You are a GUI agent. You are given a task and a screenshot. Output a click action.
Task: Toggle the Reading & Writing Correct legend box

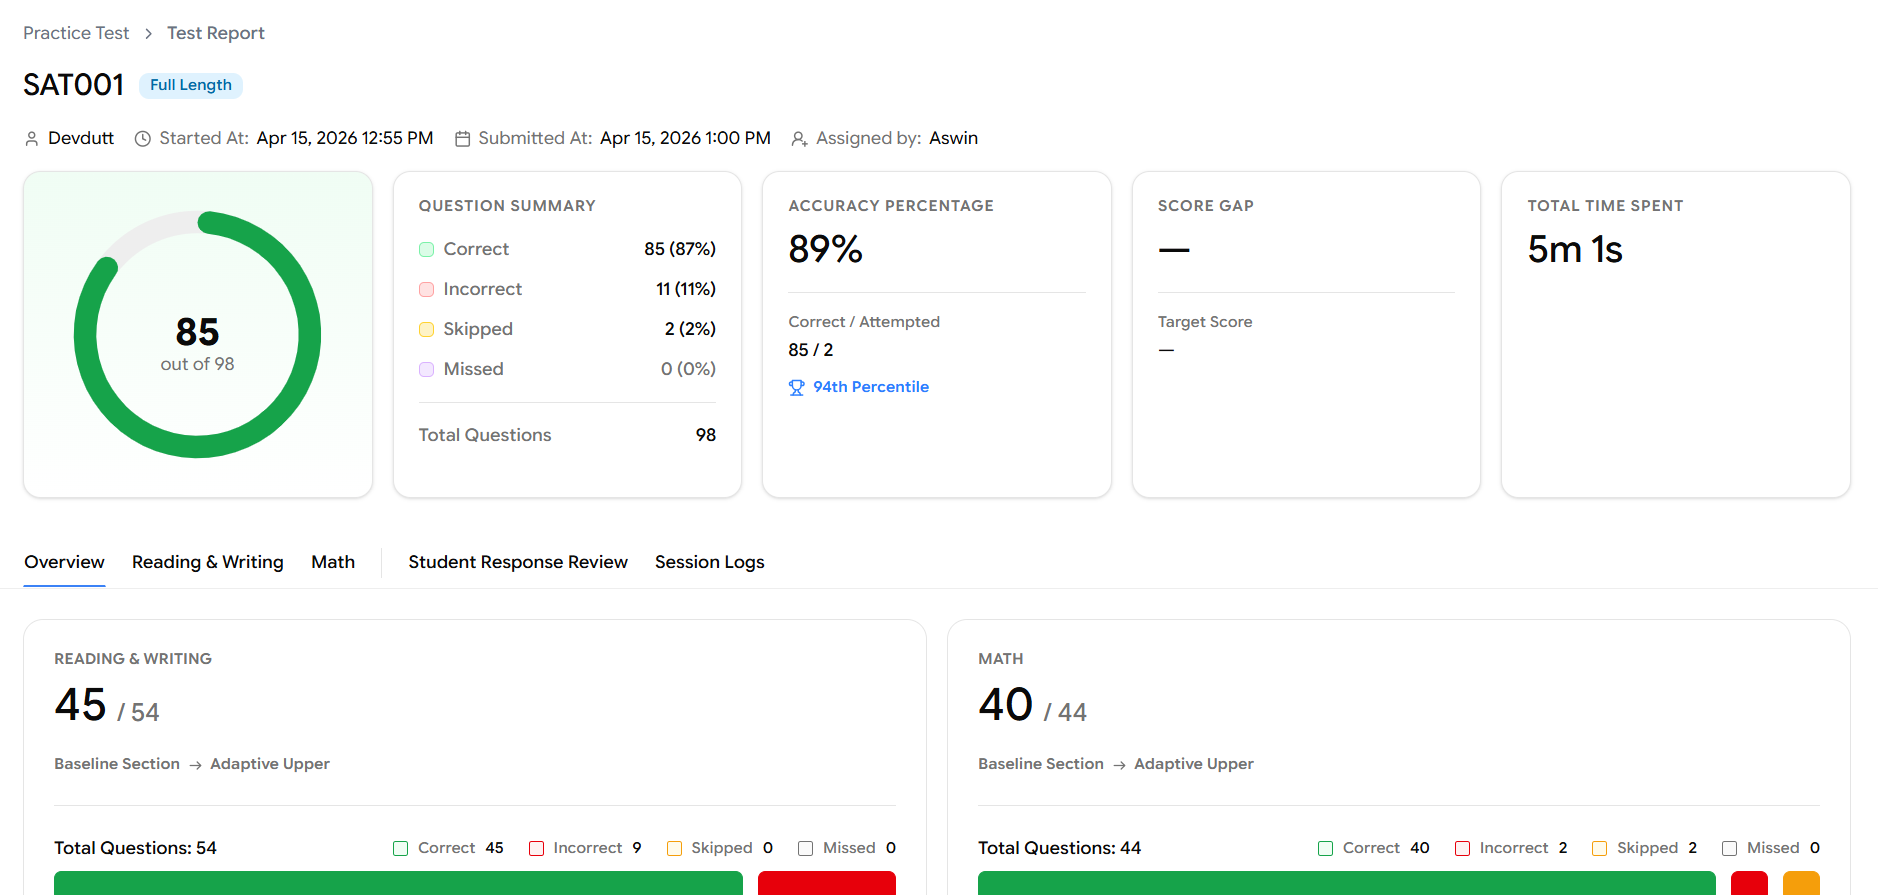(400, 848)
